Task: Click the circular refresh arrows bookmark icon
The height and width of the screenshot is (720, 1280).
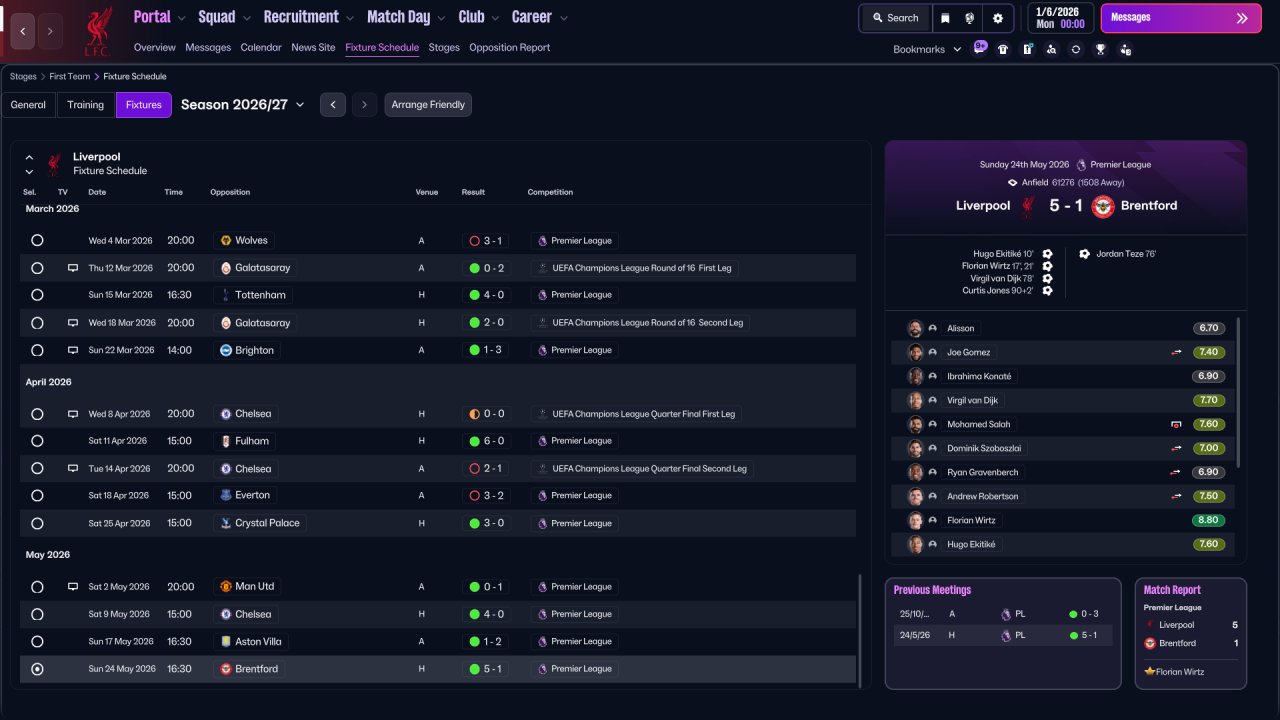Action: click(1076, 49)
